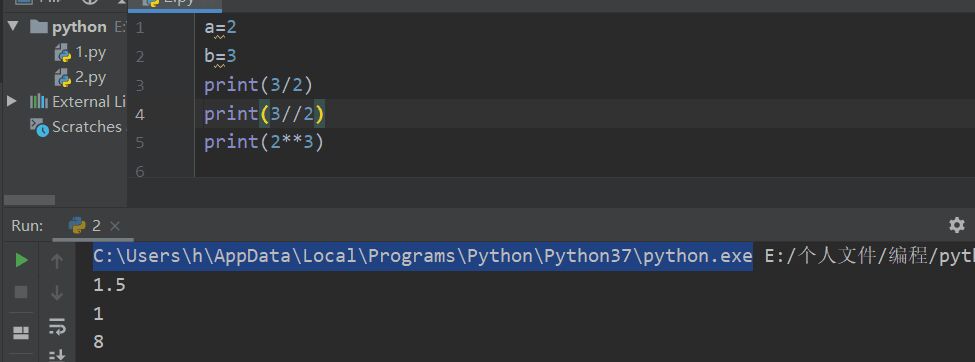Click the Scroll to end icon
Viewport: 975px width, 362px height.
tap(57, 355)
